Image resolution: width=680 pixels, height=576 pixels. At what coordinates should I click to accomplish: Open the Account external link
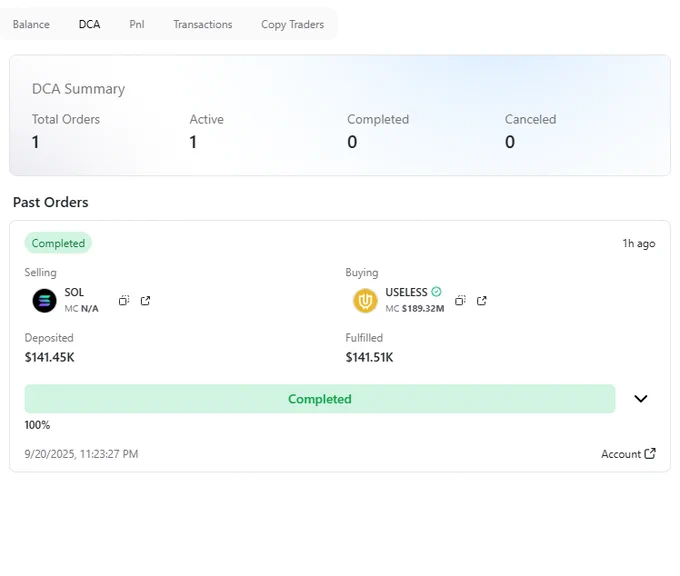(x=628, y=454)
